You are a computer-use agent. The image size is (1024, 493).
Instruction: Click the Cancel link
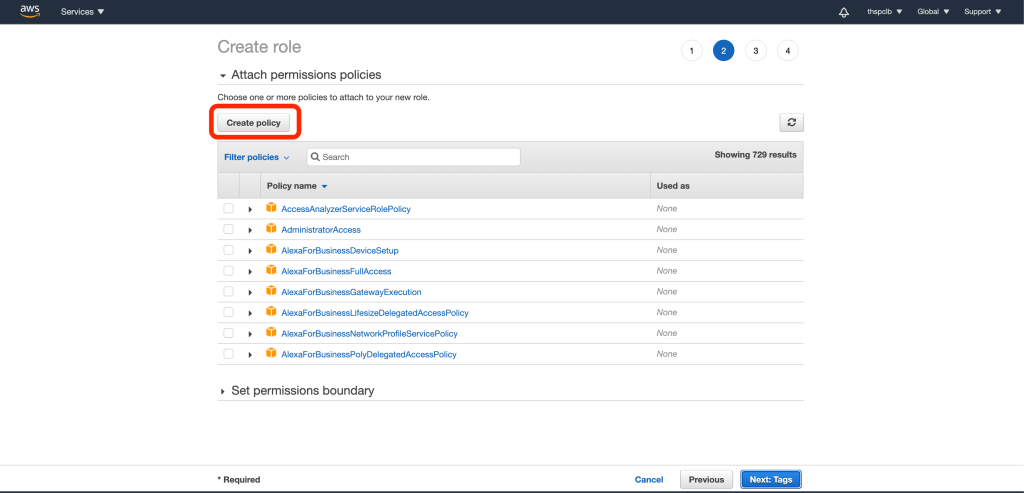point(649,479)
